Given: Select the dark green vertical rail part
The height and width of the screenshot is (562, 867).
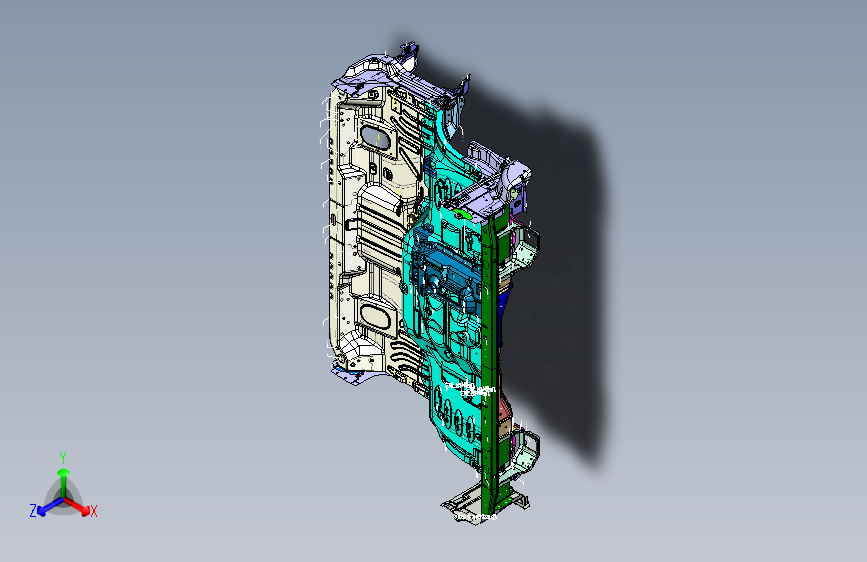Looking at the screenshot, I should point(488,365).
